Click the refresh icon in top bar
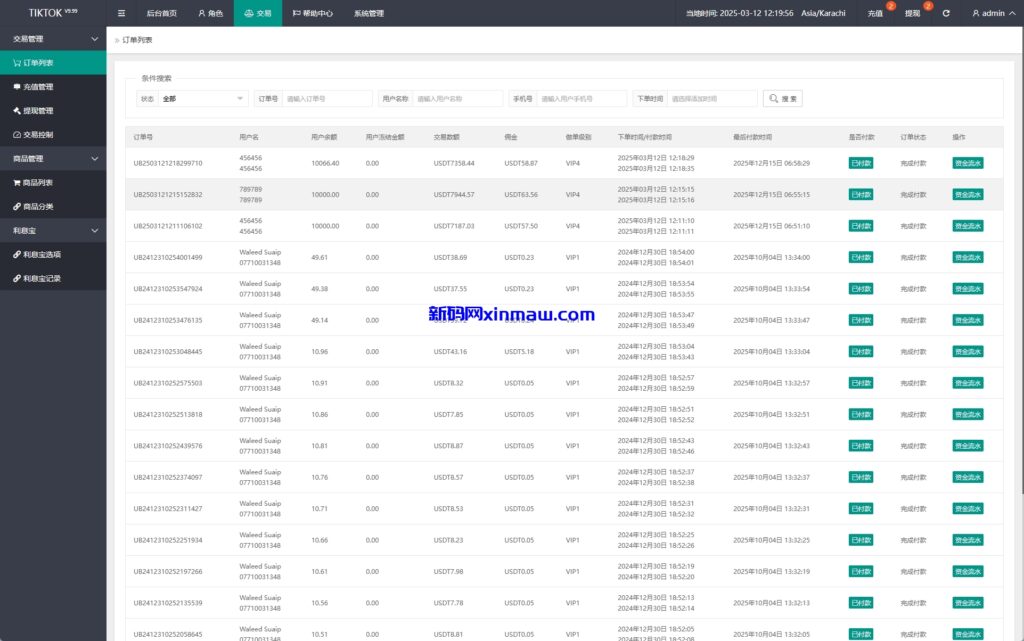 (946, 13)
